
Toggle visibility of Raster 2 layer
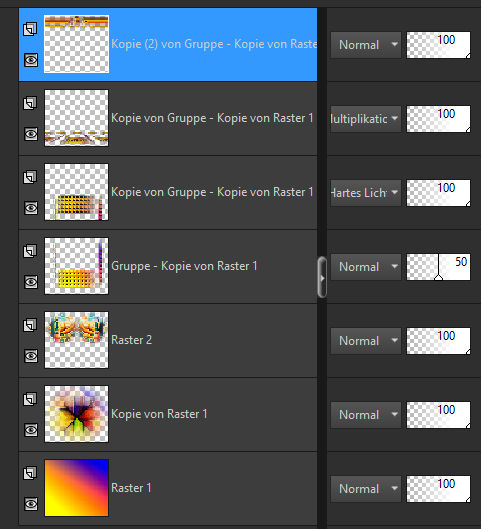coord(31,356)
